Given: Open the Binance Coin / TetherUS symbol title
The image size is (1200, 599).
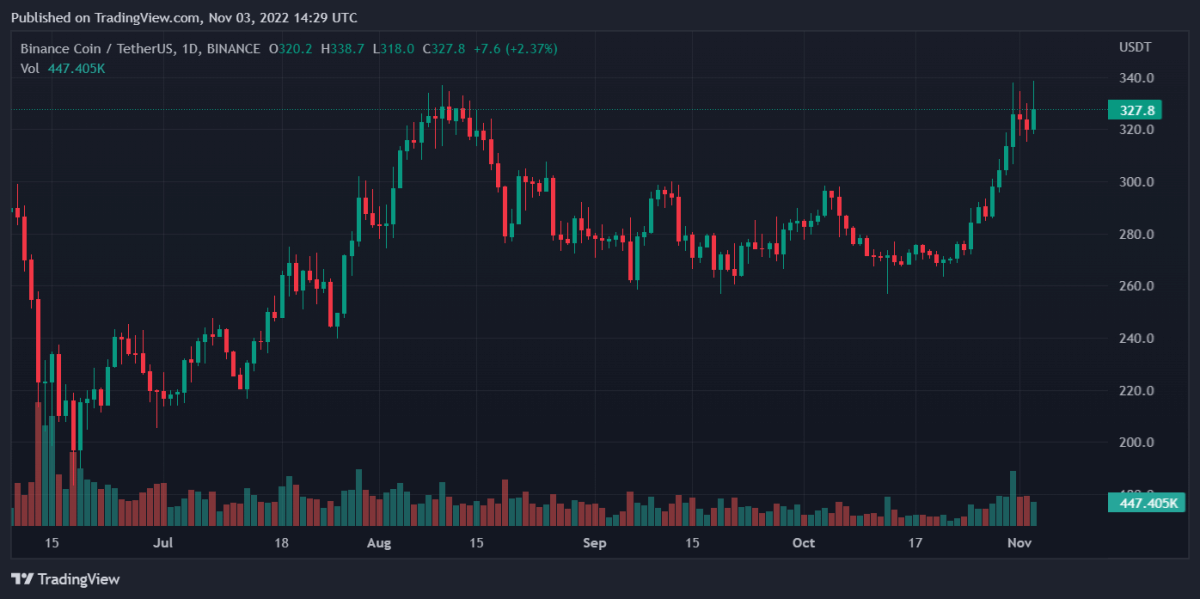Looking at the screenshot, I should pyautogui.click(x=96, y=48).
